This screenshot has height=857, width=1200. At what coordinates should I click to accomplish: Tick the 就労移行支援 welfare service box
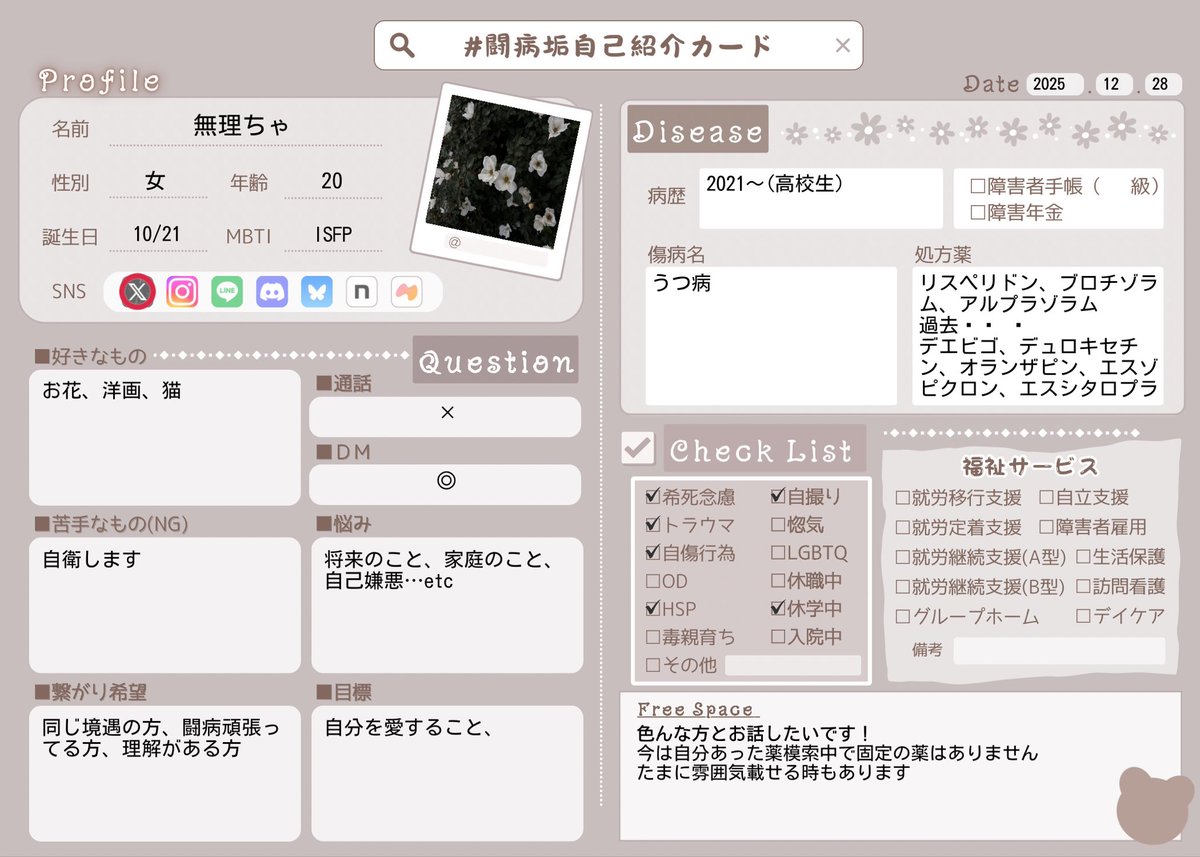click(903, 496)
